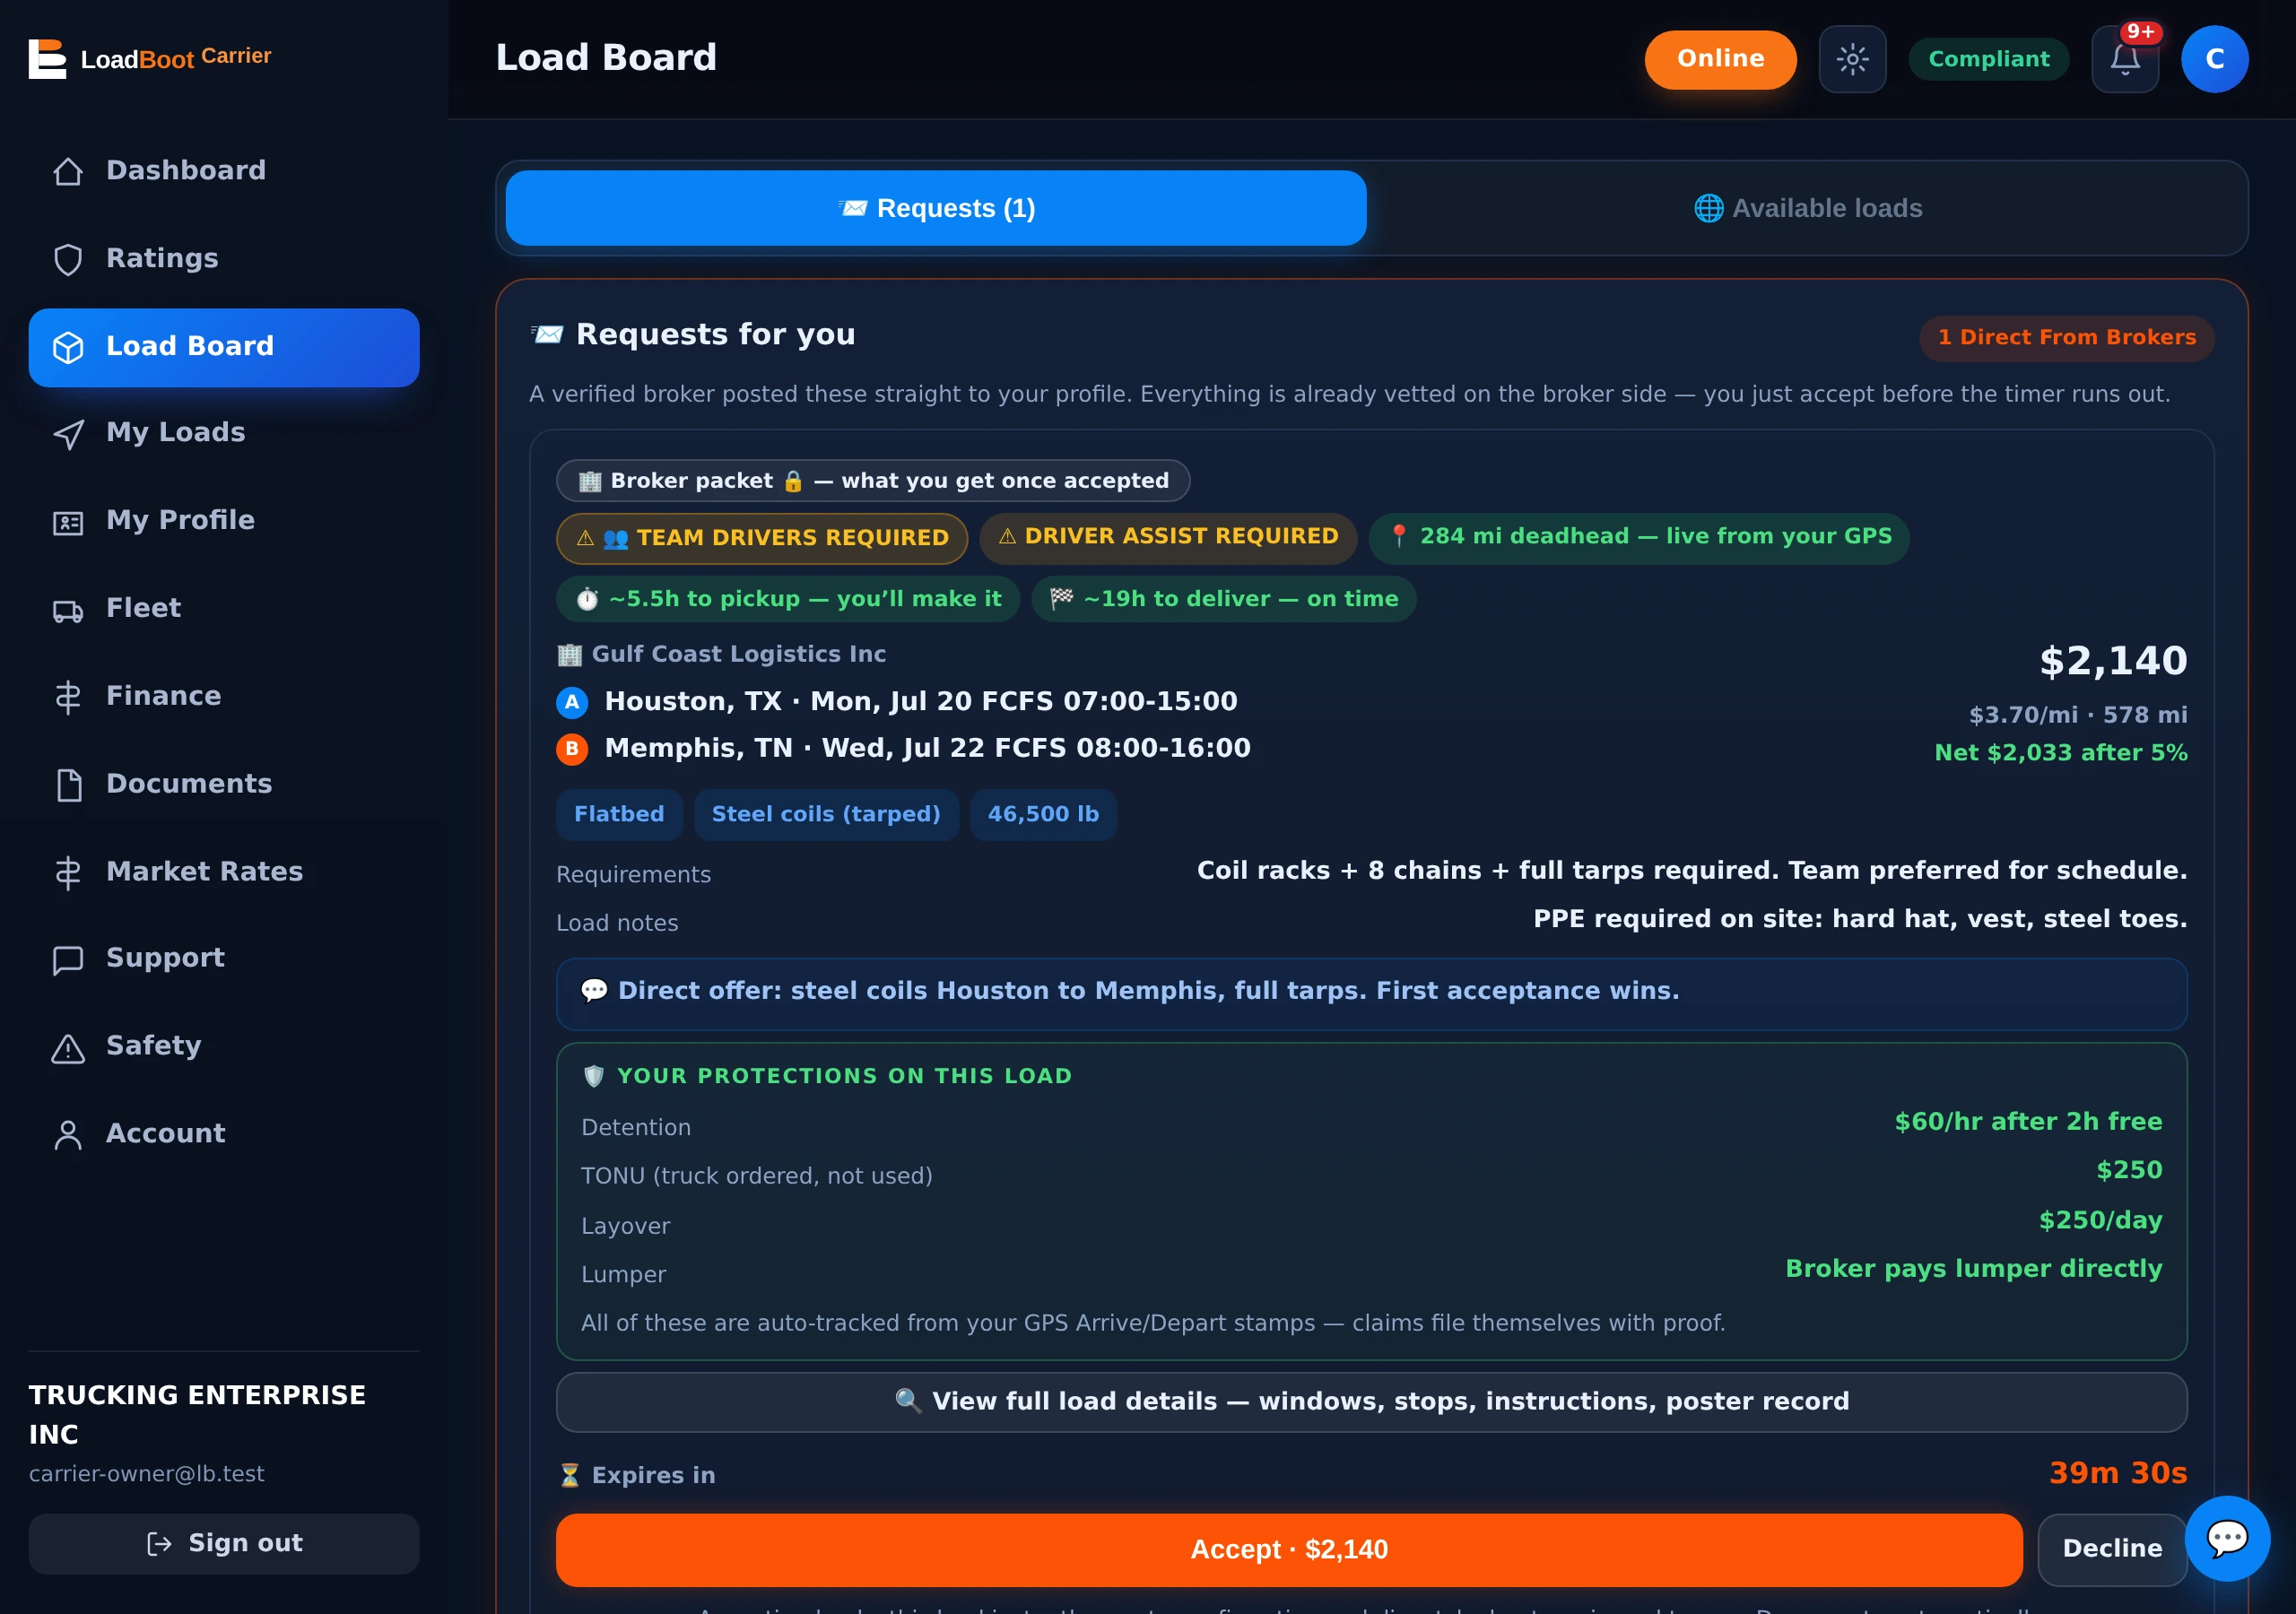The width and height of the screenshot is (2296, 1614).
Task: Click the My Loads paper-plane icon
Action: 68,434
